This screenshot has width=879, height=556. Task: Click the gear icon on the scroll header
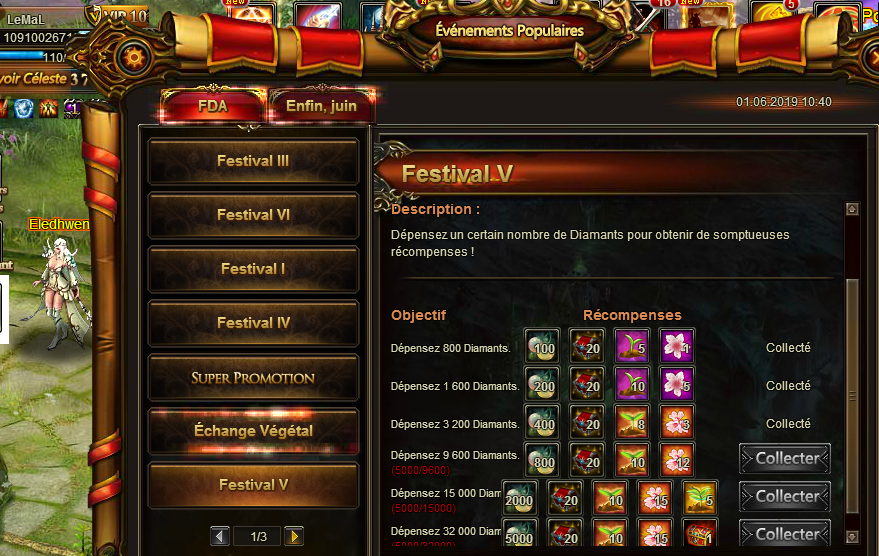(x=134, y=57)
